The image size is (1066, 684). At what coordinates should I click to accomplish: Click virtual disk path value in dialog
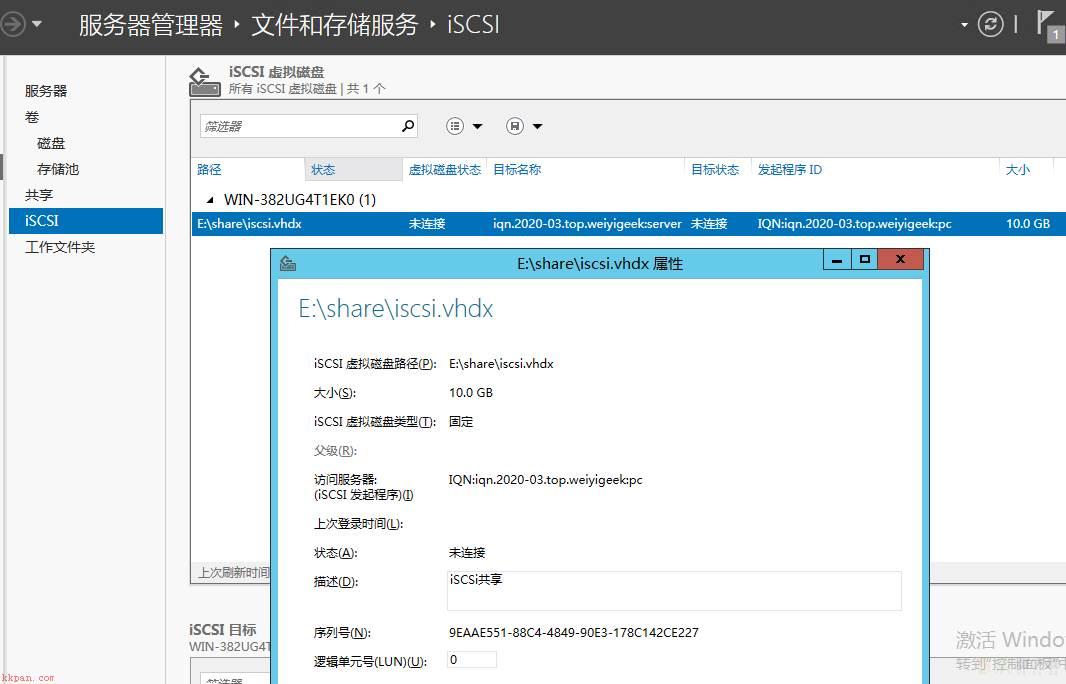click(x=501, y=364)
